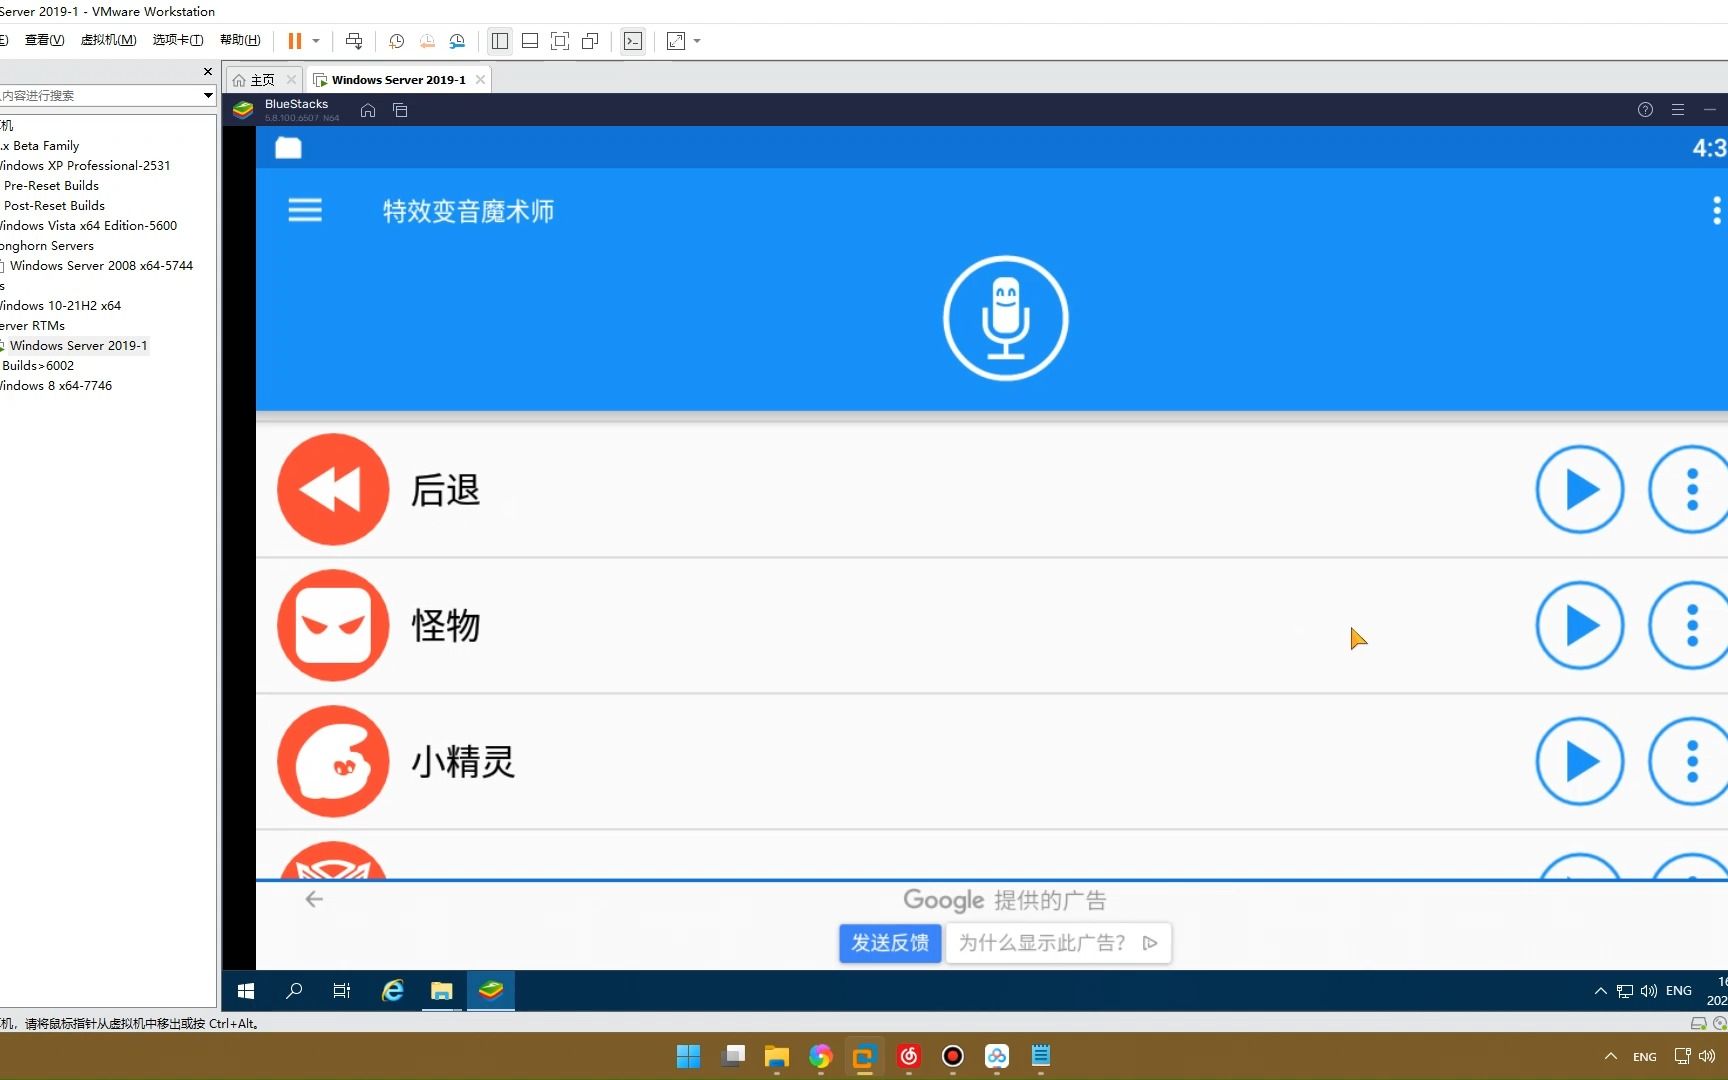Expand the library search dropdown arrow
Image resolution: width=1728 pixels, height=1080 pixels.
click(x=208, y=96)
